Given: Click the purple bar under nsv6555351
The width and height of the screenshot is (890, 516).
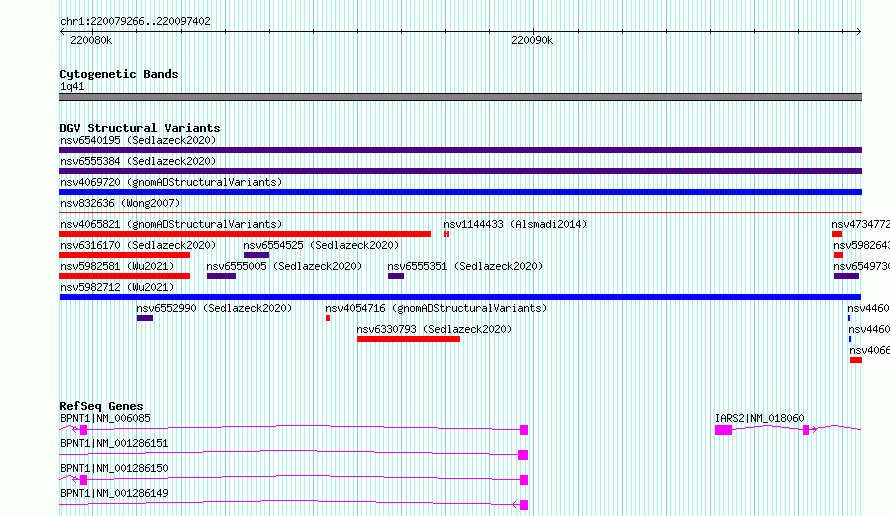Looking at the screenshot, I should [x=396, y=276].
